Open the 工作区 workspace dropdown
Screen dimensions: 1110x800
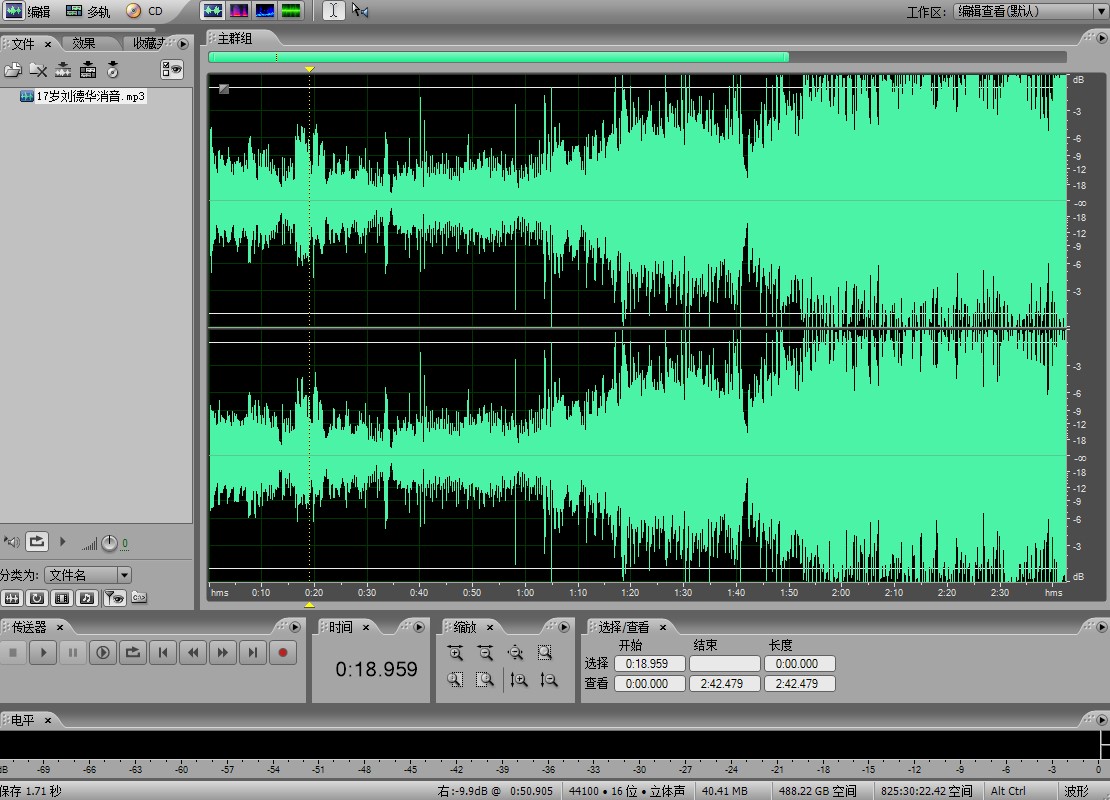[x=1099, y=12]
